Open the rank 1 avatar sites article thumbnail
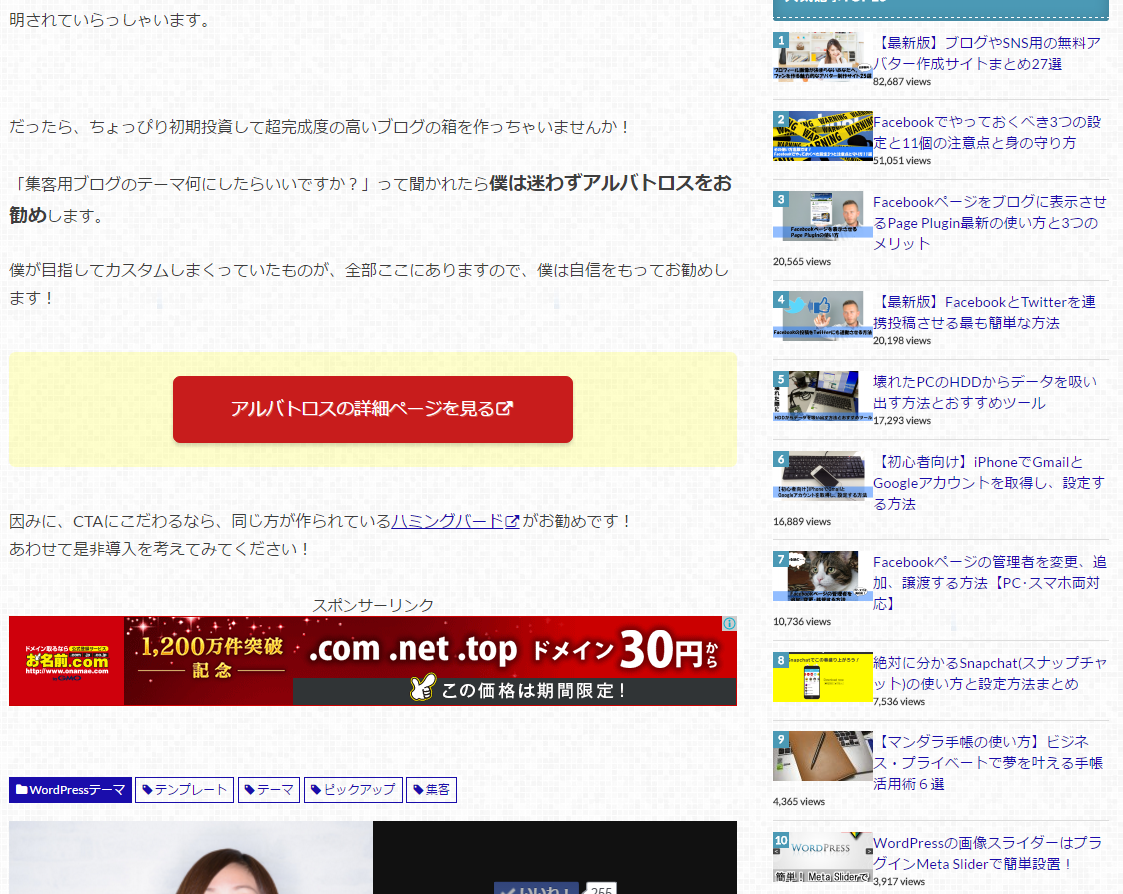 (x=822, y=57)
